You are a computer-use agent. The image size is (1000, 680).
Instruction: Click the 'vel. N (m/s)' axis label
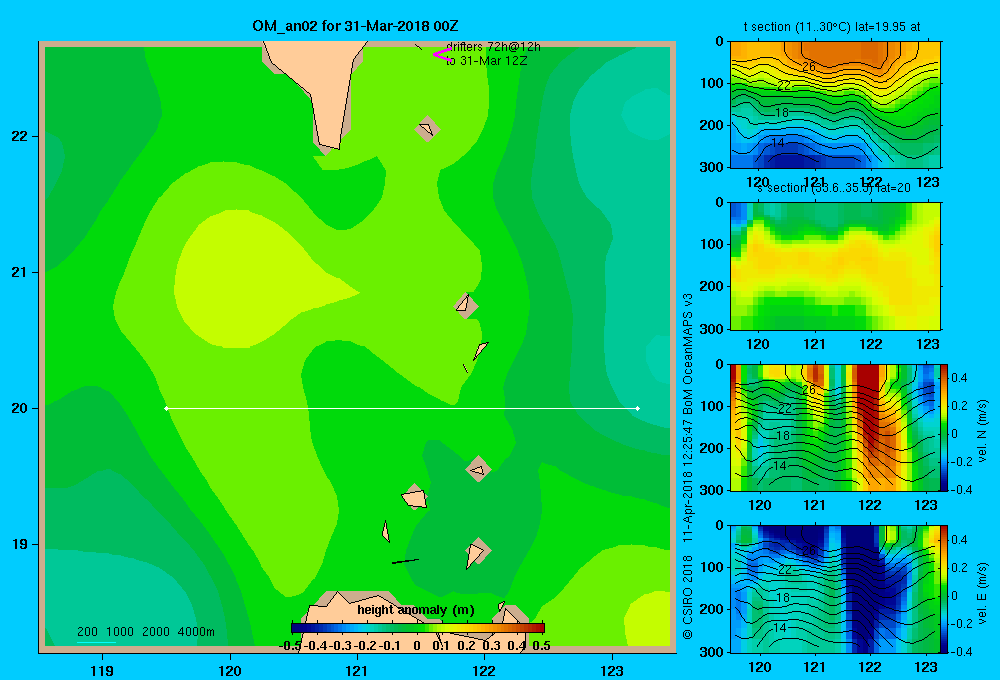click(982, 431)
